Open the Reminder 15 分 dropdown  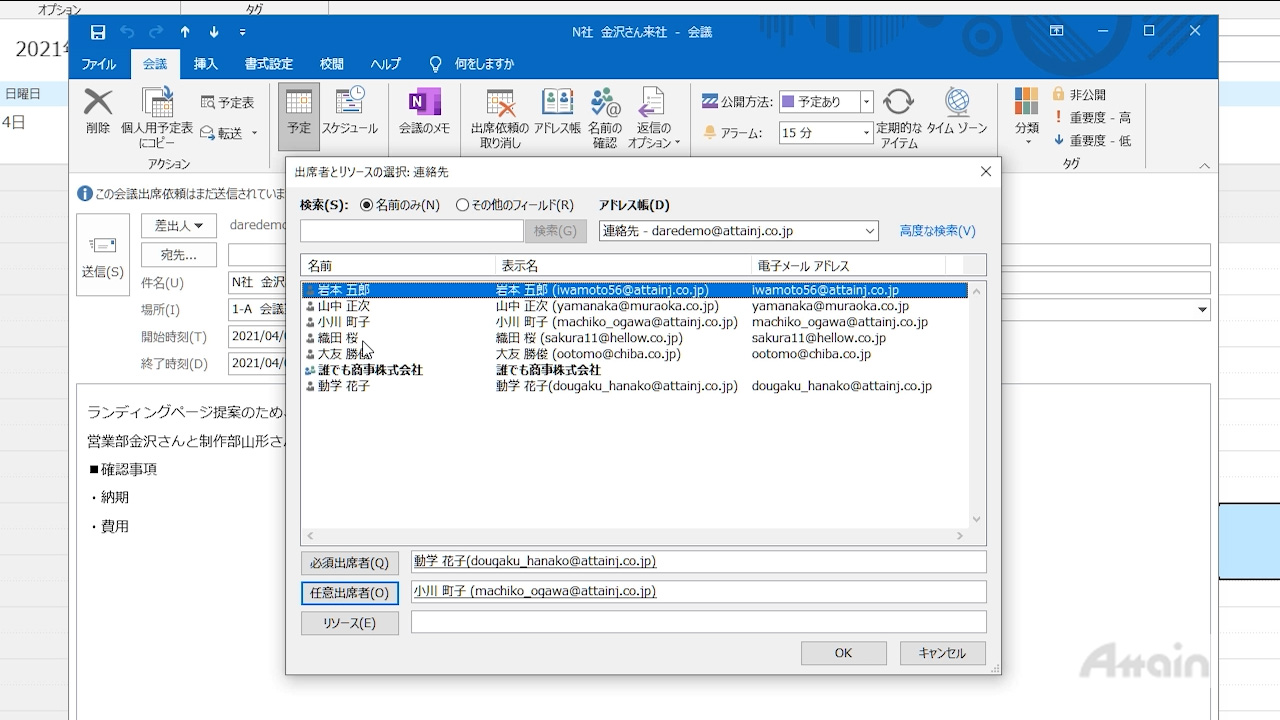866,133
